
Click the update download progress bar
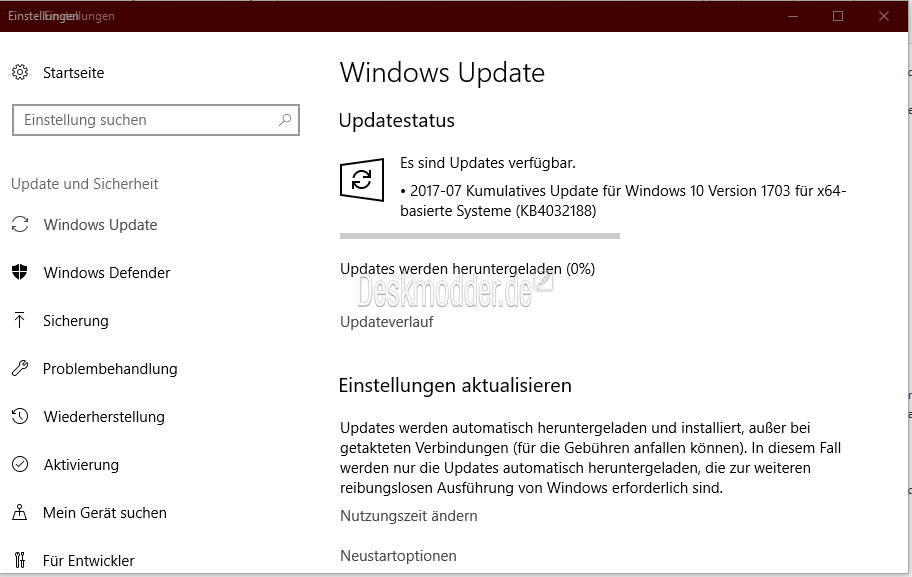(x=480, y=236)
